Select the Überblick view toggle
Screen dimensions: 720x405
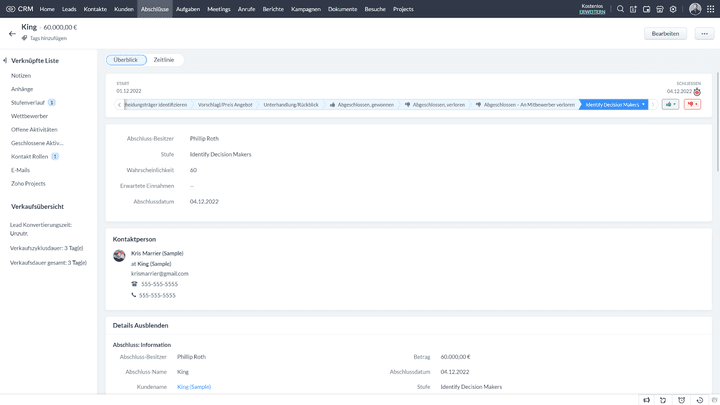(x=126, y=60)
